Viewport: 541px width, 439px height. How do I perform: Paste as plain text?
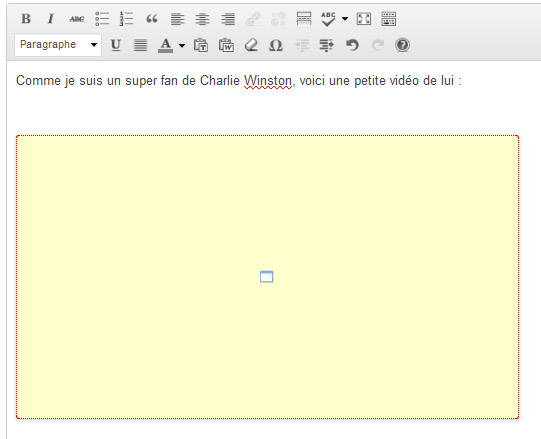(x=201, y=45)
